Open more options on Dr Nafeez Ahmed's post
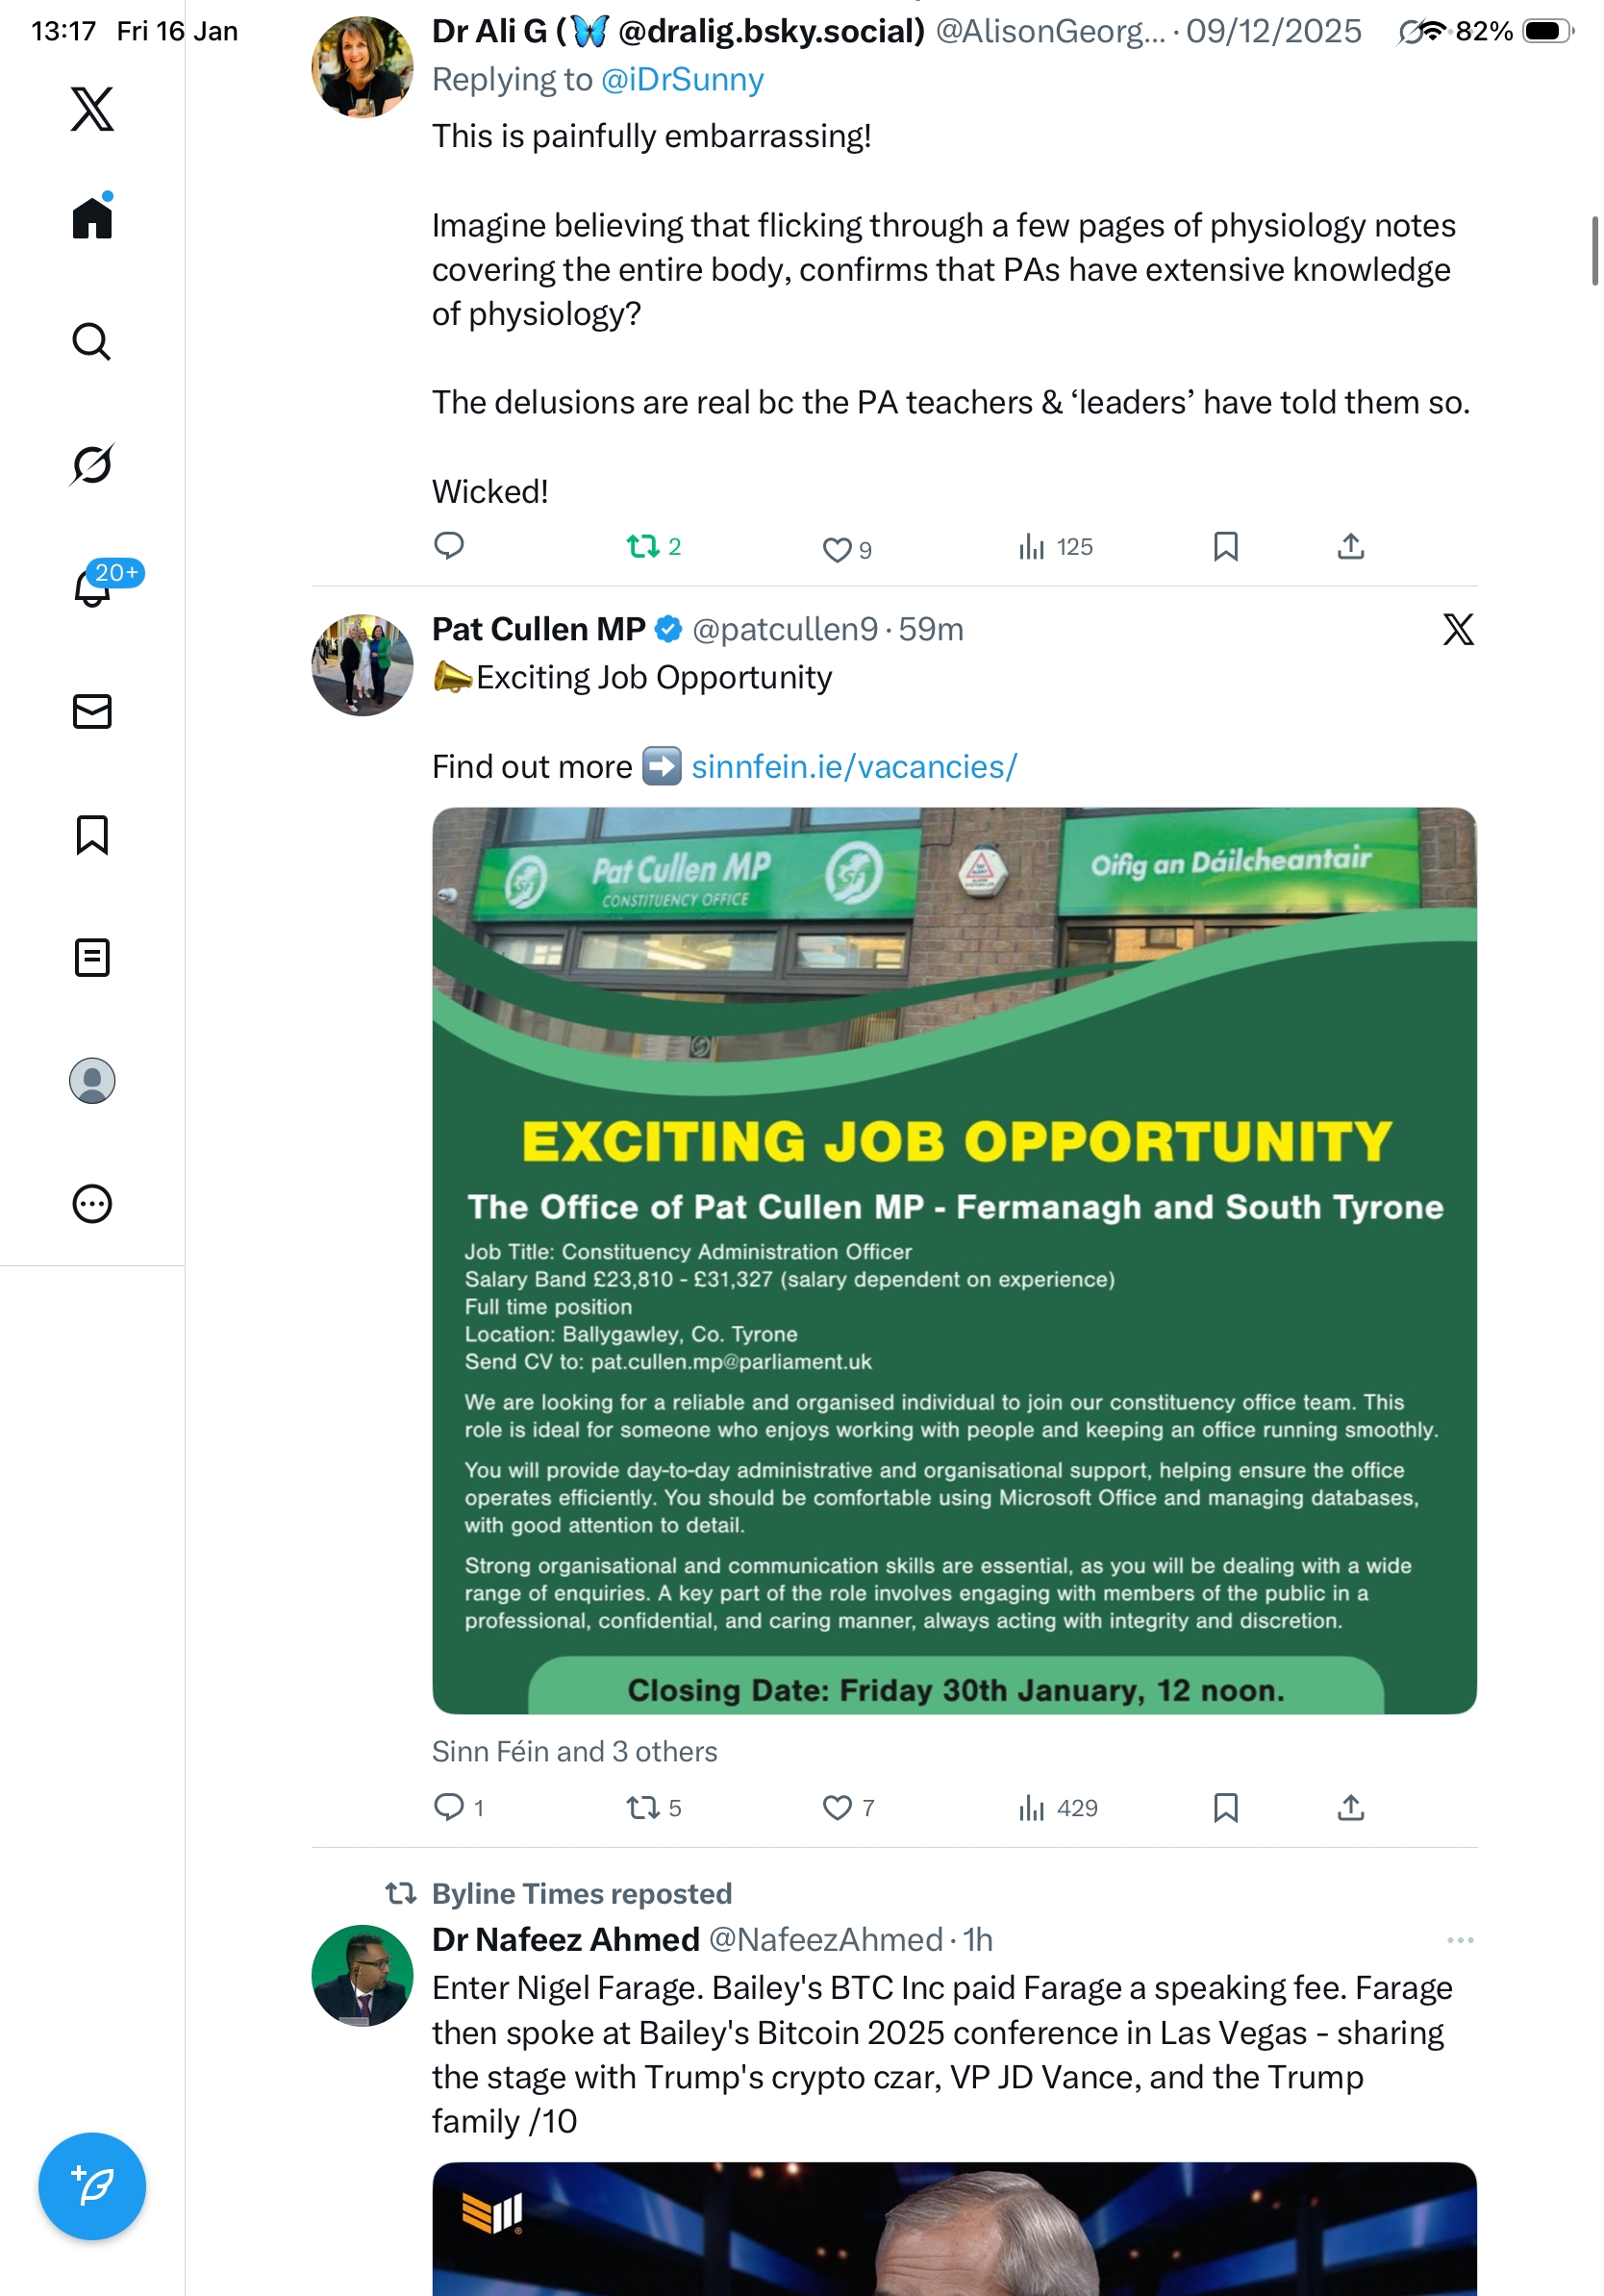The width and height of the screenshot is (1604, 2296). point(1460,1940)
